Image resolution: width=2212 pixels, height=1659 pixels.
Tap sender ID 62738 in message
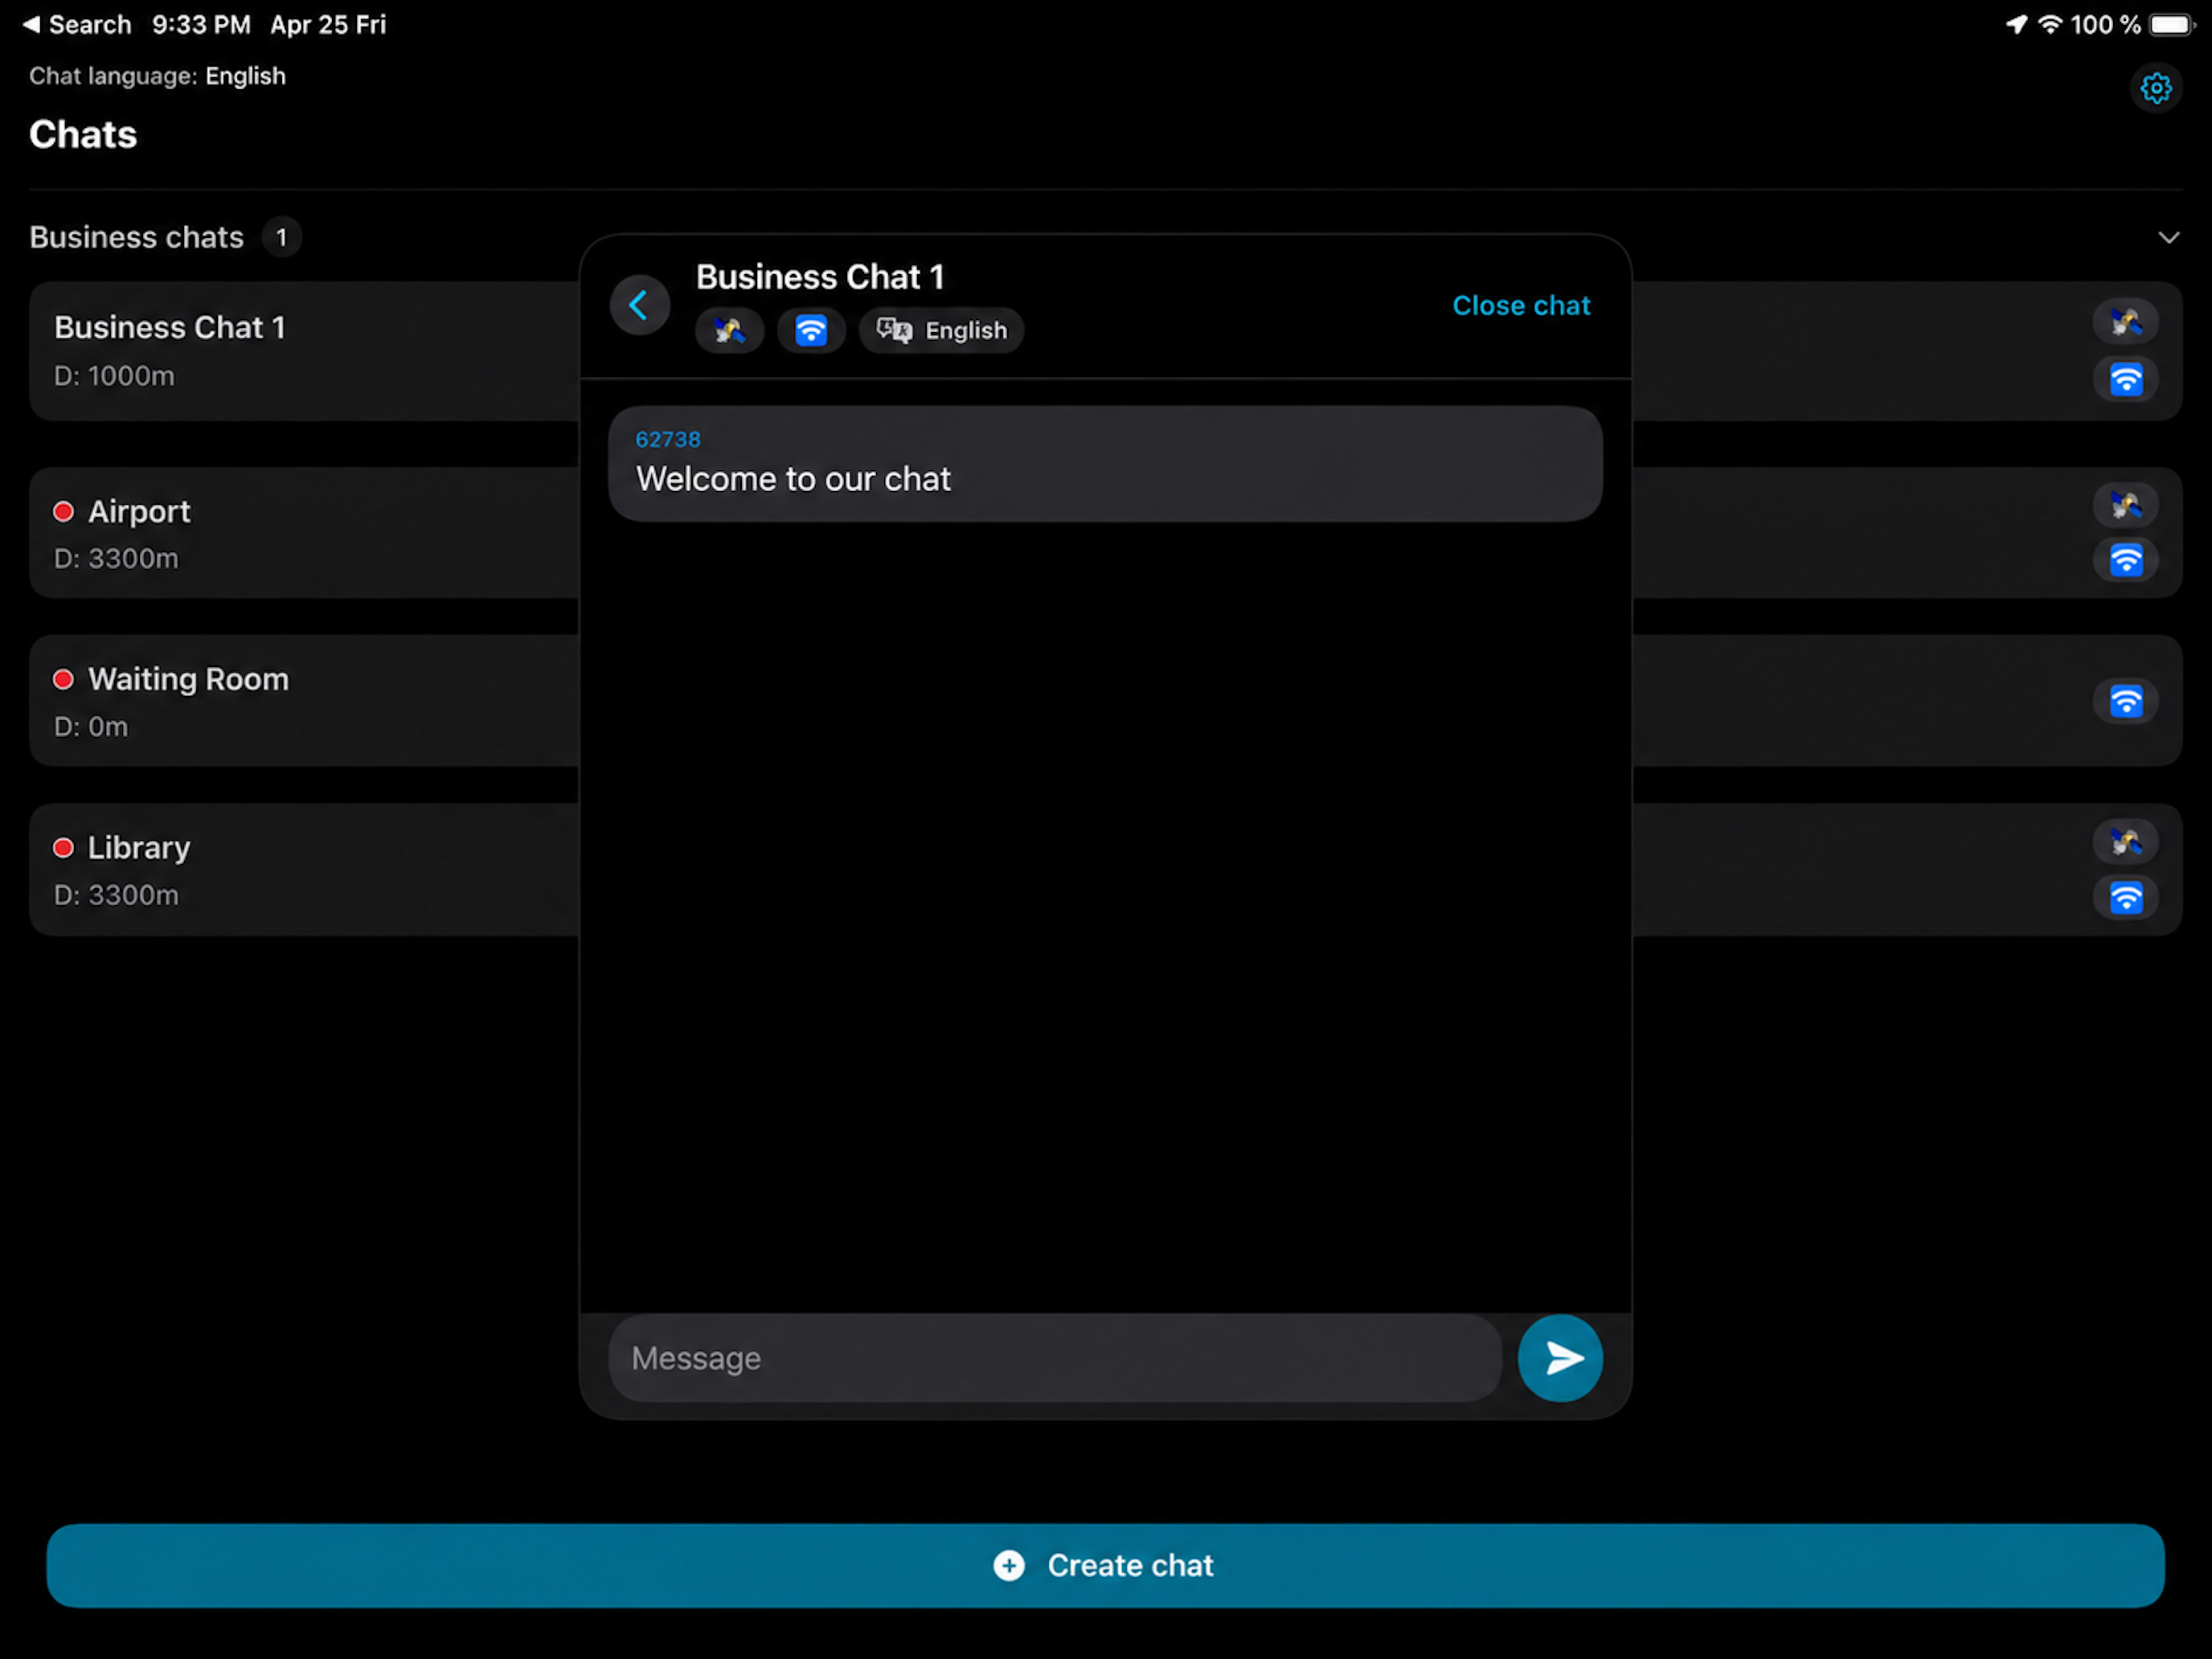click(x=668, y=439)
